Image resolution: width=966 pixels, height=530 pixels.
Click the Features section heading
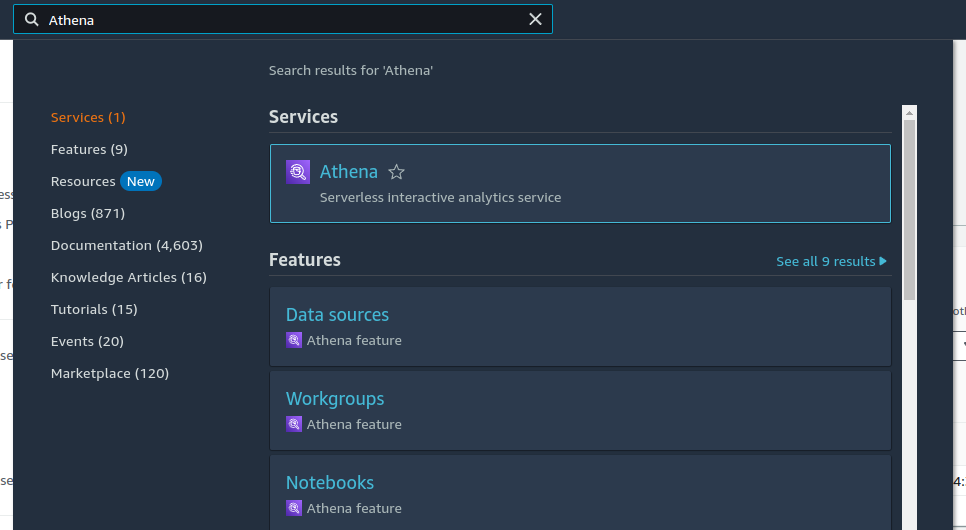(304, 259)
